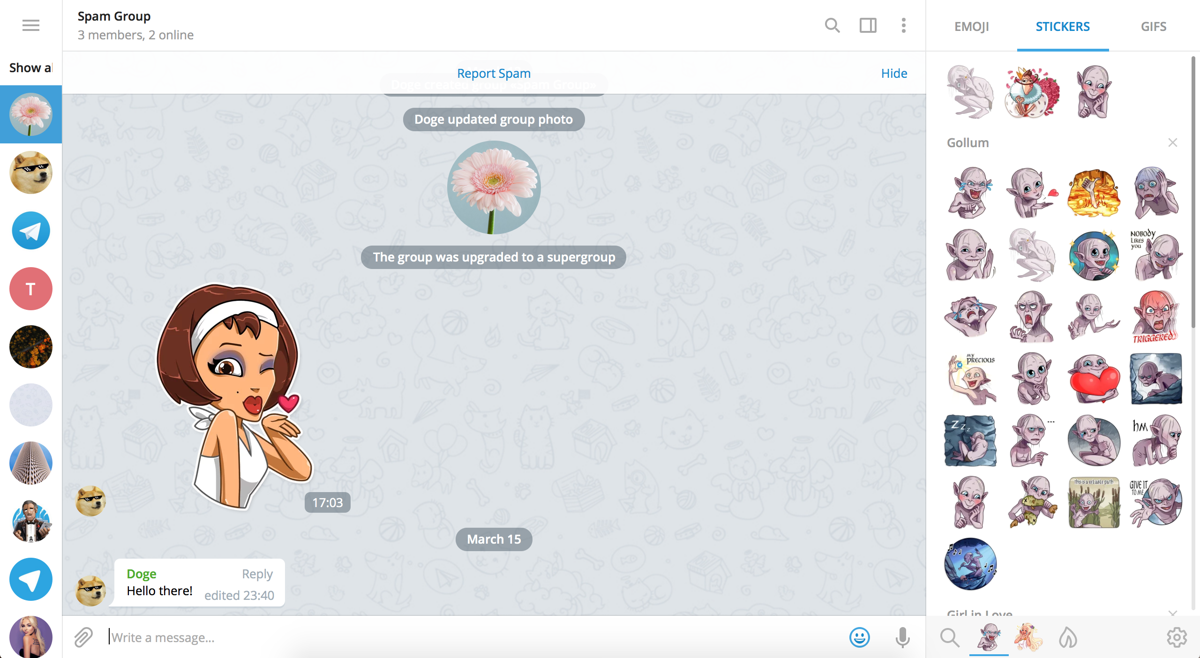The height and width of the screenshot is (658, 1200).
Task: Open the Telegram chat below the Doge chat
Action: (31, 231)
